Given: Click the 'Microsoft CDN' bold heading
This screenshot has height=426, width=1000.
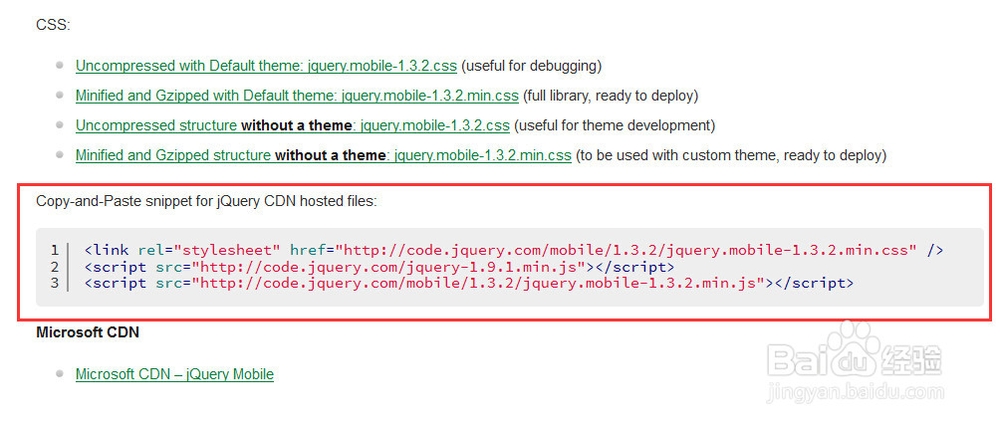Looking at the screenshot, I should click(87, 332).
